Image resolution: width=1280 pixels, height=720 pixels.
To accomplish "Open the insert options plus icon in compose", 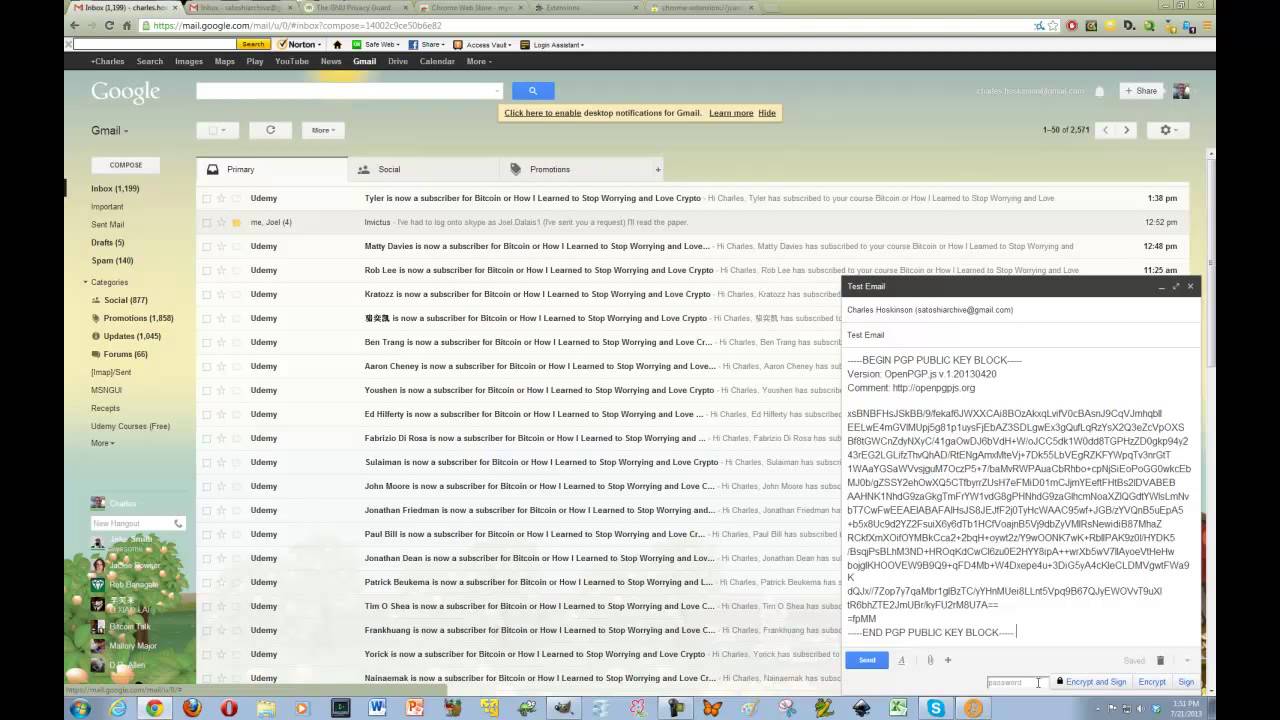I will click(x=948, y=660).
